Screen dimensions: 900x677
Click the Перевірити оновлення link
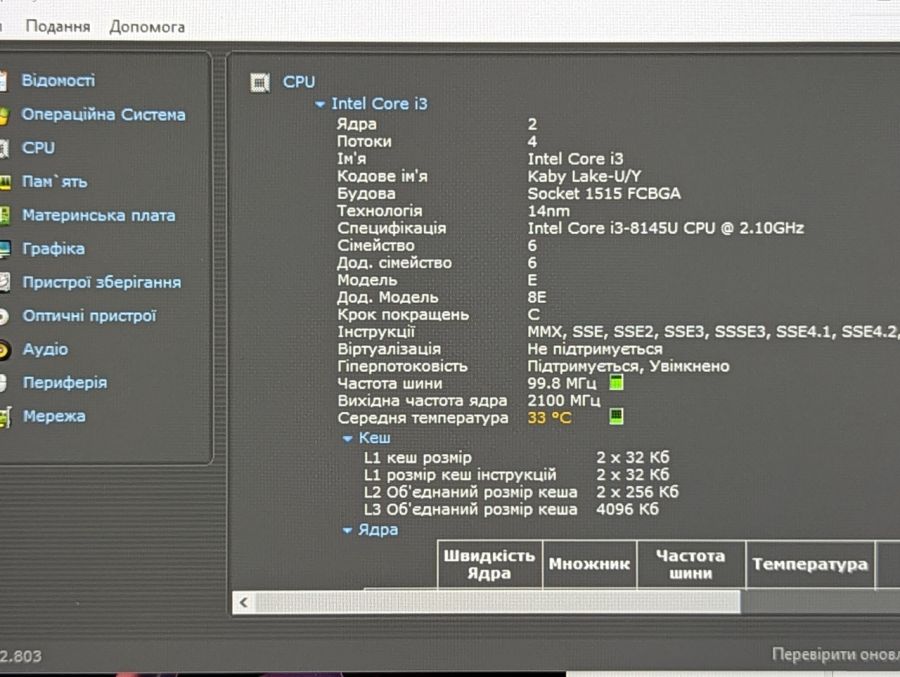coord(836,654)
